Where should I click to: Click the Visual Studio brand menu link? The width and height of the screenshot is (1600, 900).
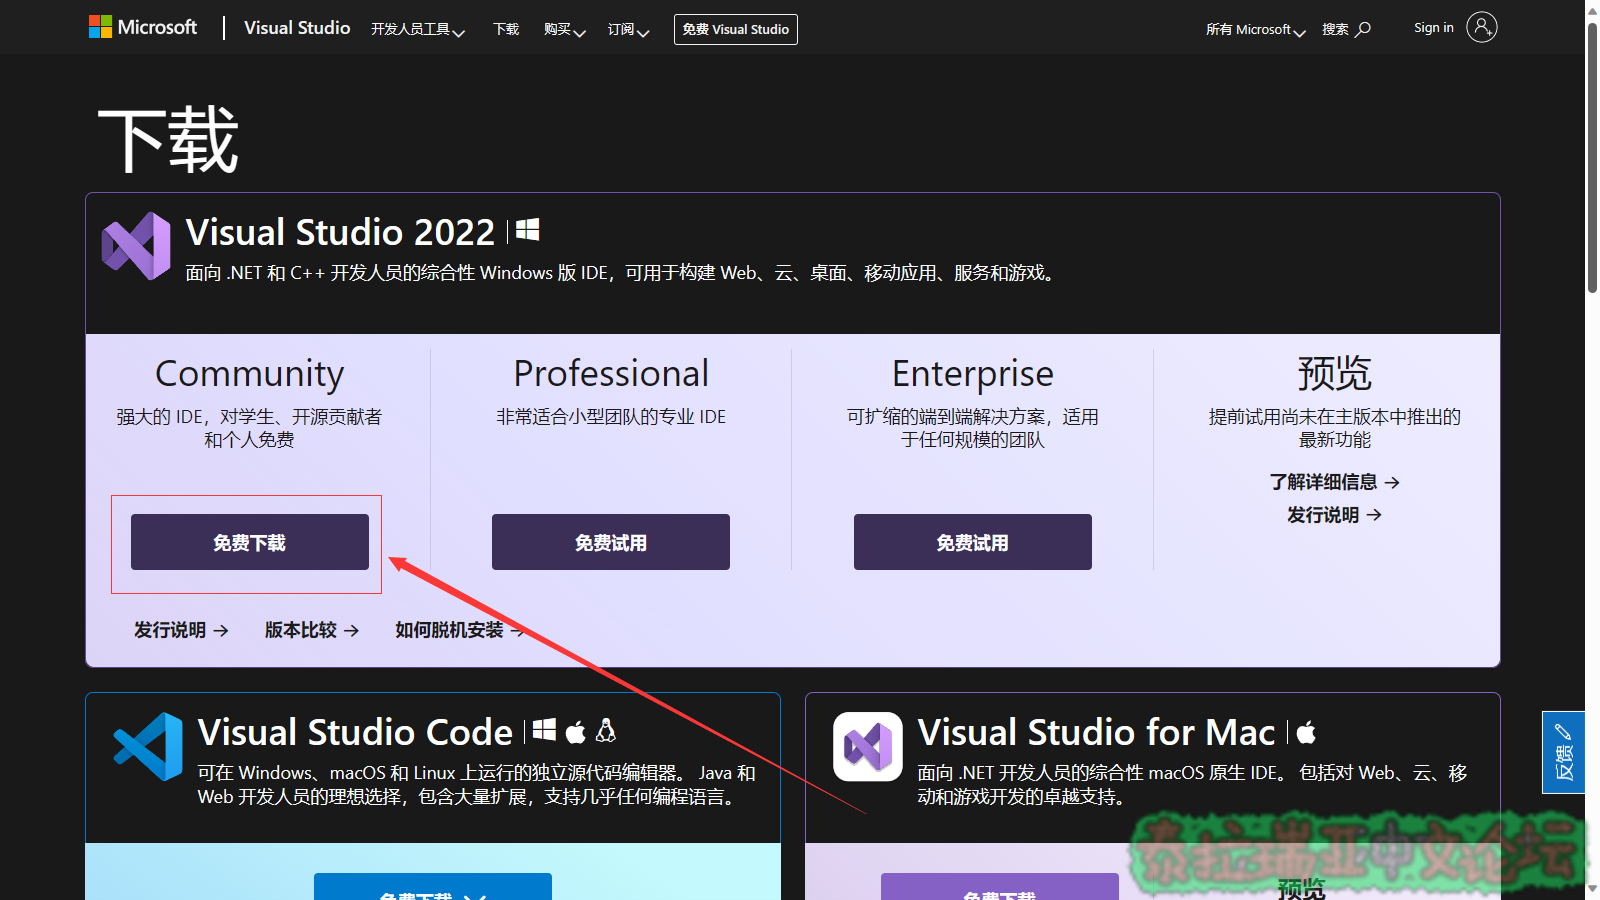pos(297,28)
